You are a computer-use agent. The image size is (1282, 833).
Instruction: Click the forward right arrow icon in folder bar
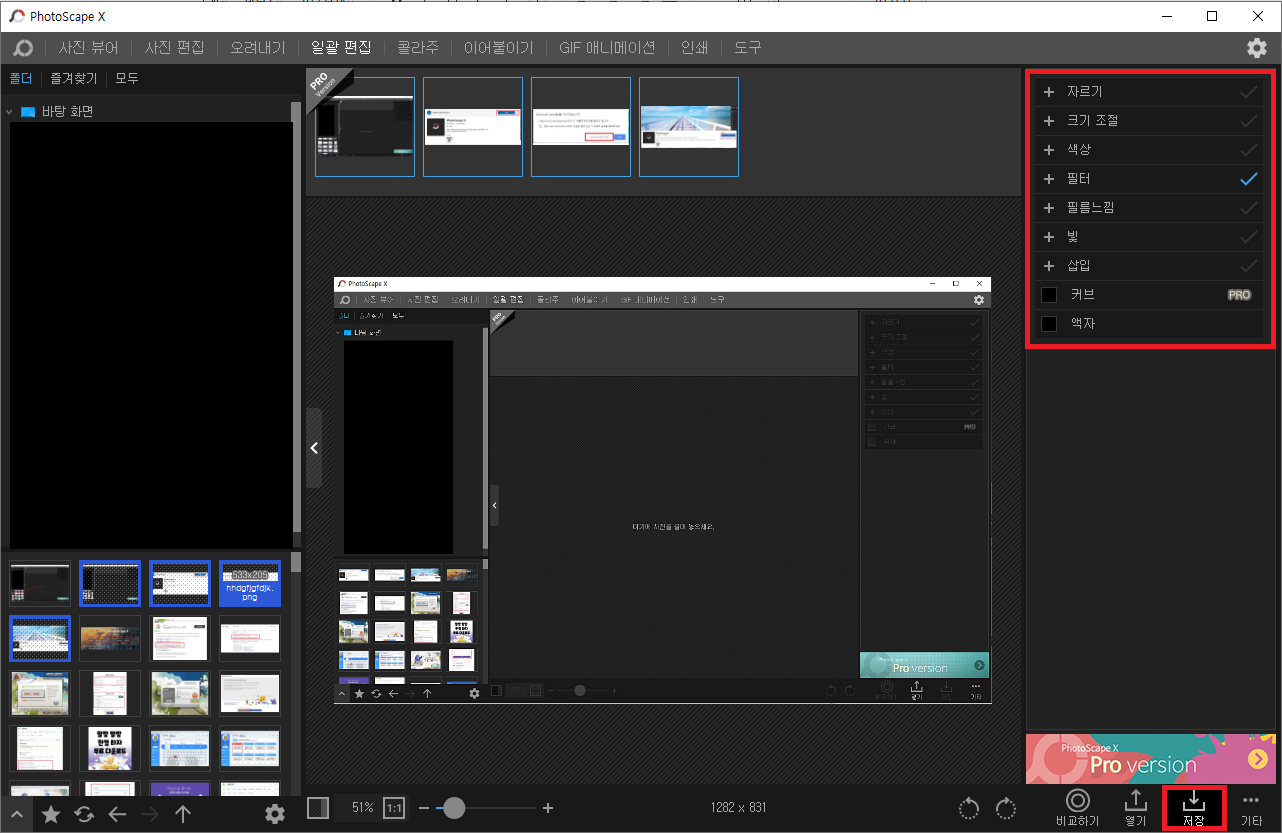coord(150,814)
